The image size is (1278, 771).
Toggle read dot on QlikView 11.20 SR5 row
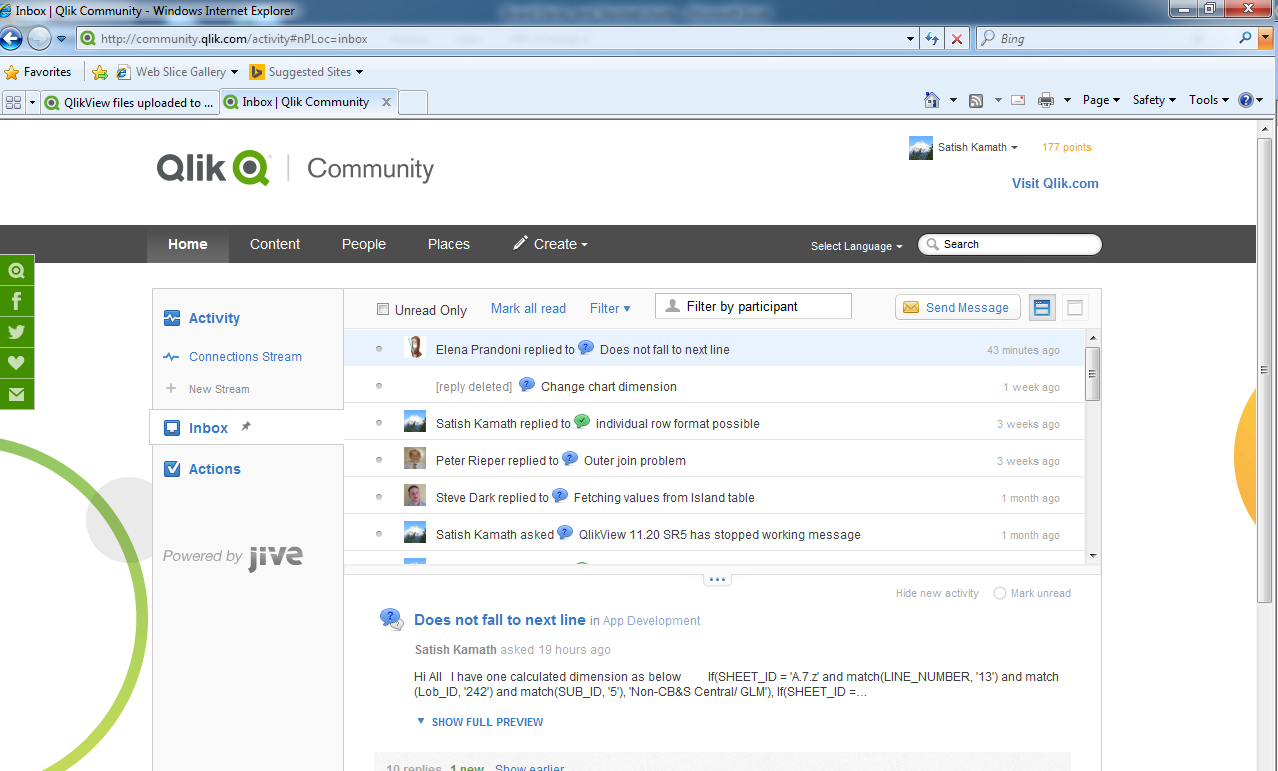pos(379,534)
